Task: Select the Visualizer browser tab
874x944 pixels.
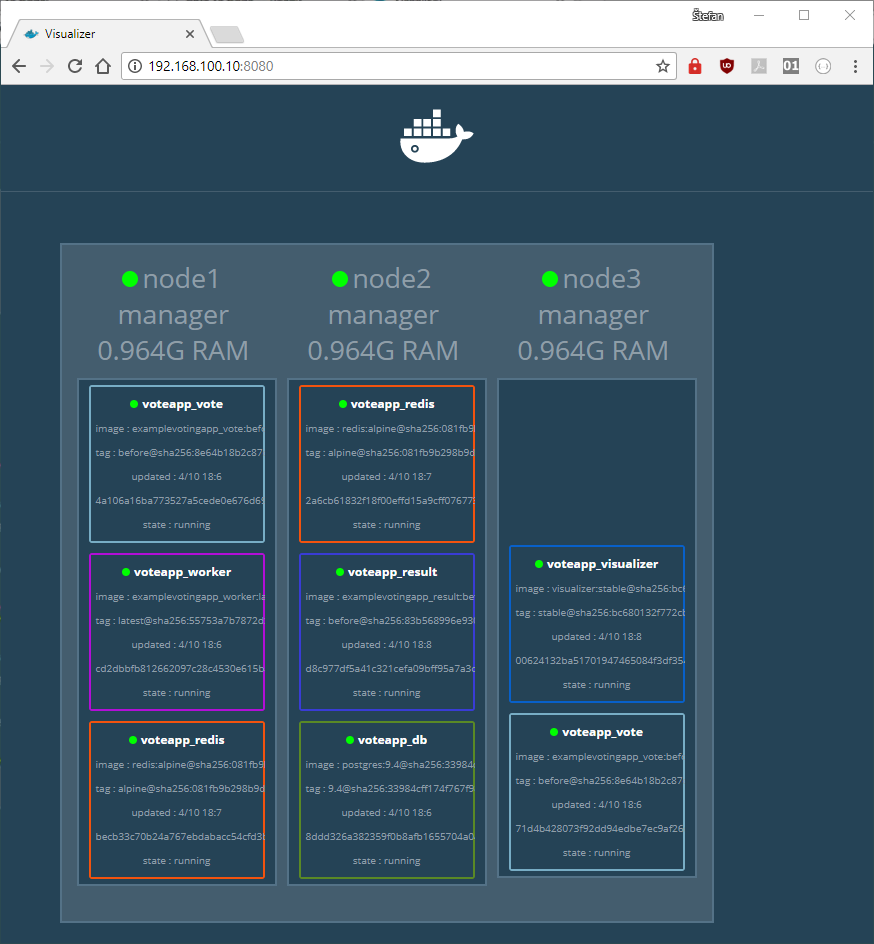Action: pos(100,34)
